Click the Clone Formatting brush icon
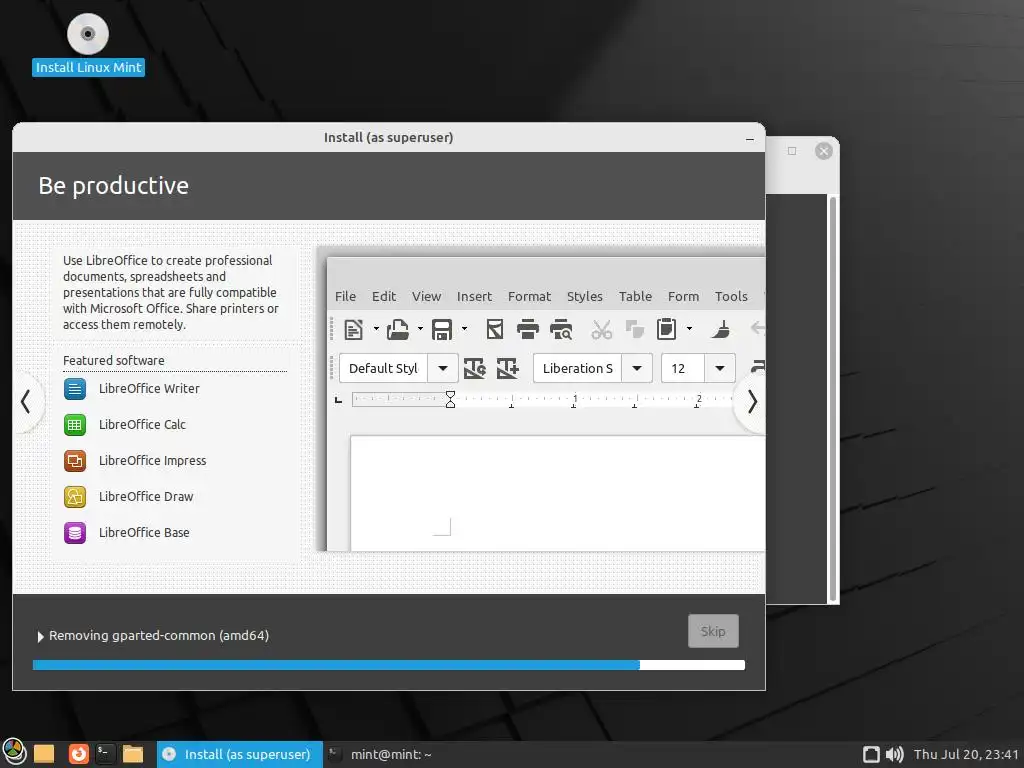The width and height of the screenshot is (1024, 768). pyautogui.click(x=721, y=329)
